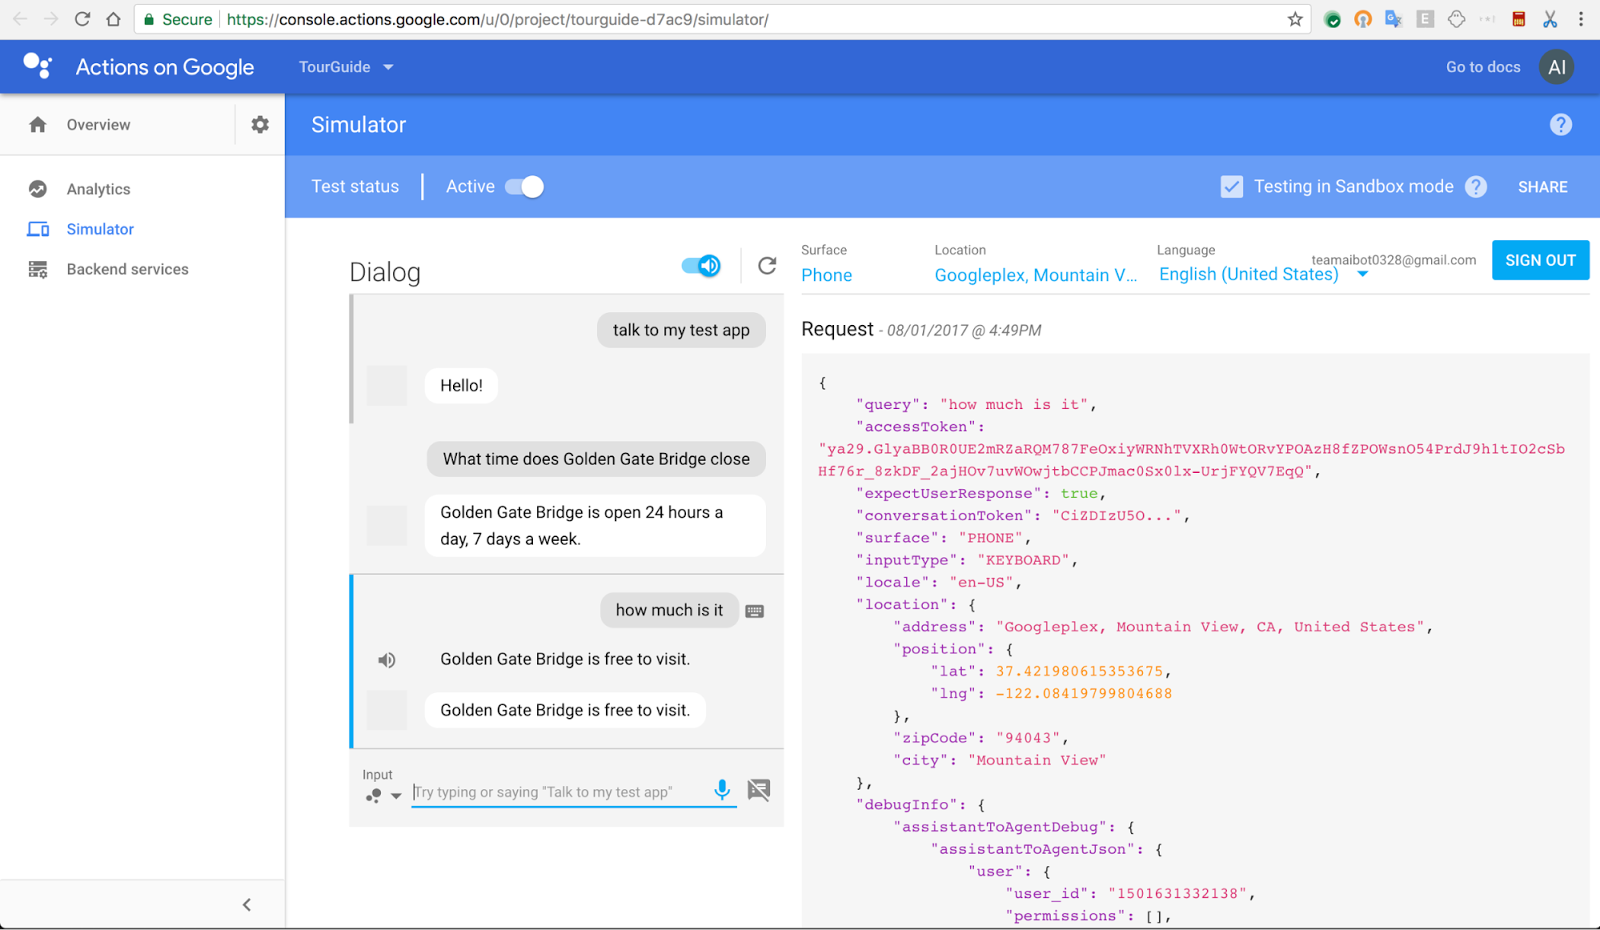Click the microphone icon in input
The image size is (1600, 930).
(722, 790)
